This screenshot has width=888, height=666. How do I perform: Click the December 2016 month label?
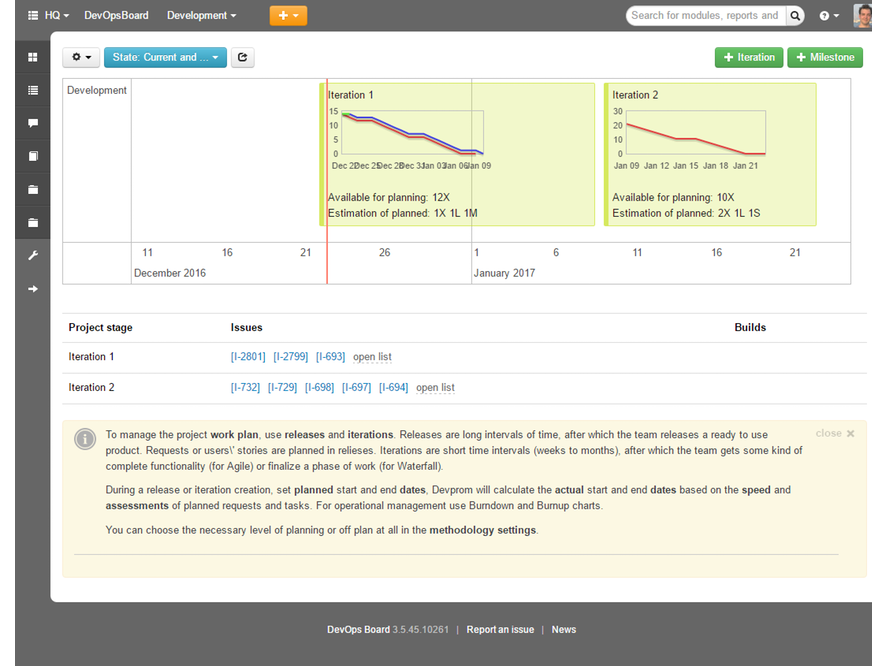click(x=170, y=273)
